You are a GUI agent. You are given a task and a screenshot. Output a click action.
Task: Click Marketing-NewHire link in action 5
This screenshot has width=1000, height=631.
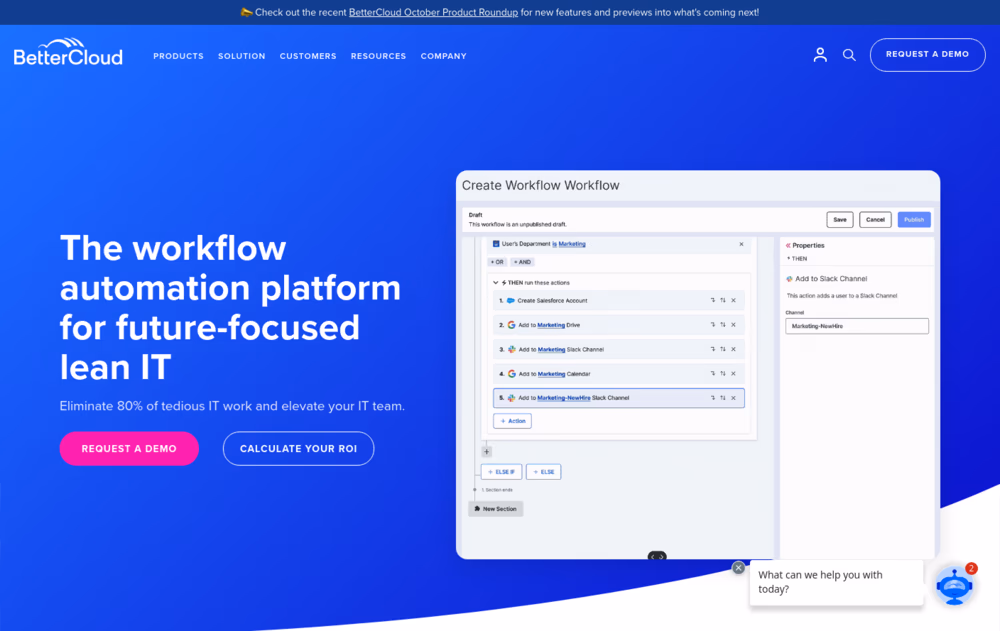tap(564, 397)
